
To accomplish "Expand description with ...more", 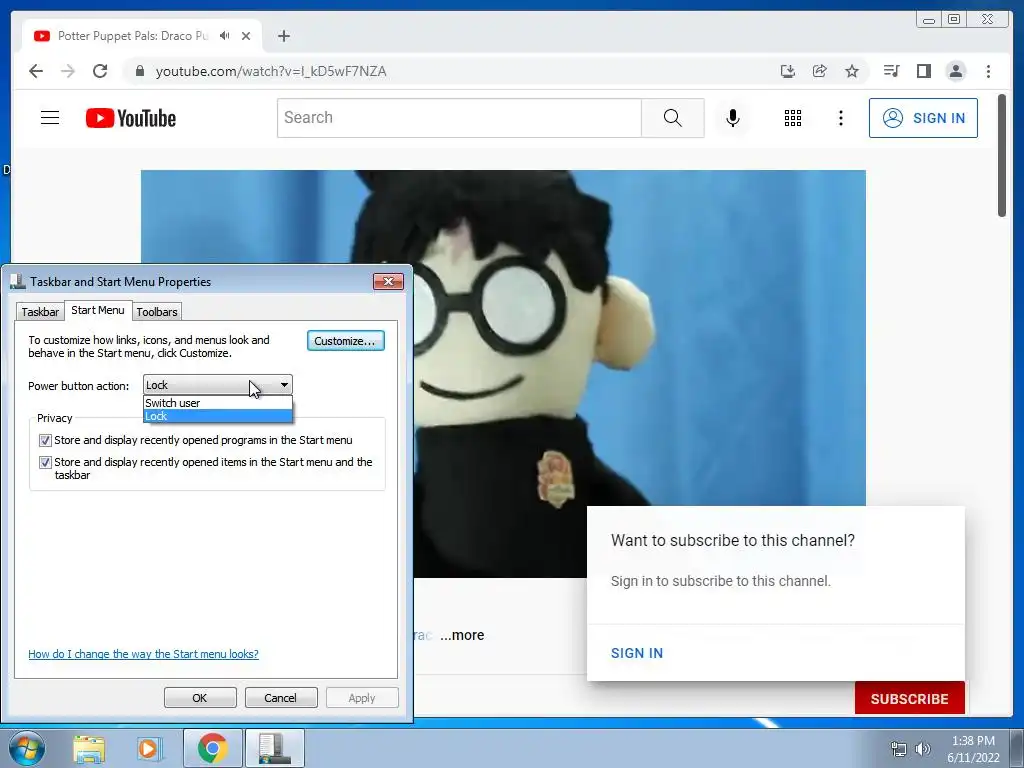I will [462, 635].
